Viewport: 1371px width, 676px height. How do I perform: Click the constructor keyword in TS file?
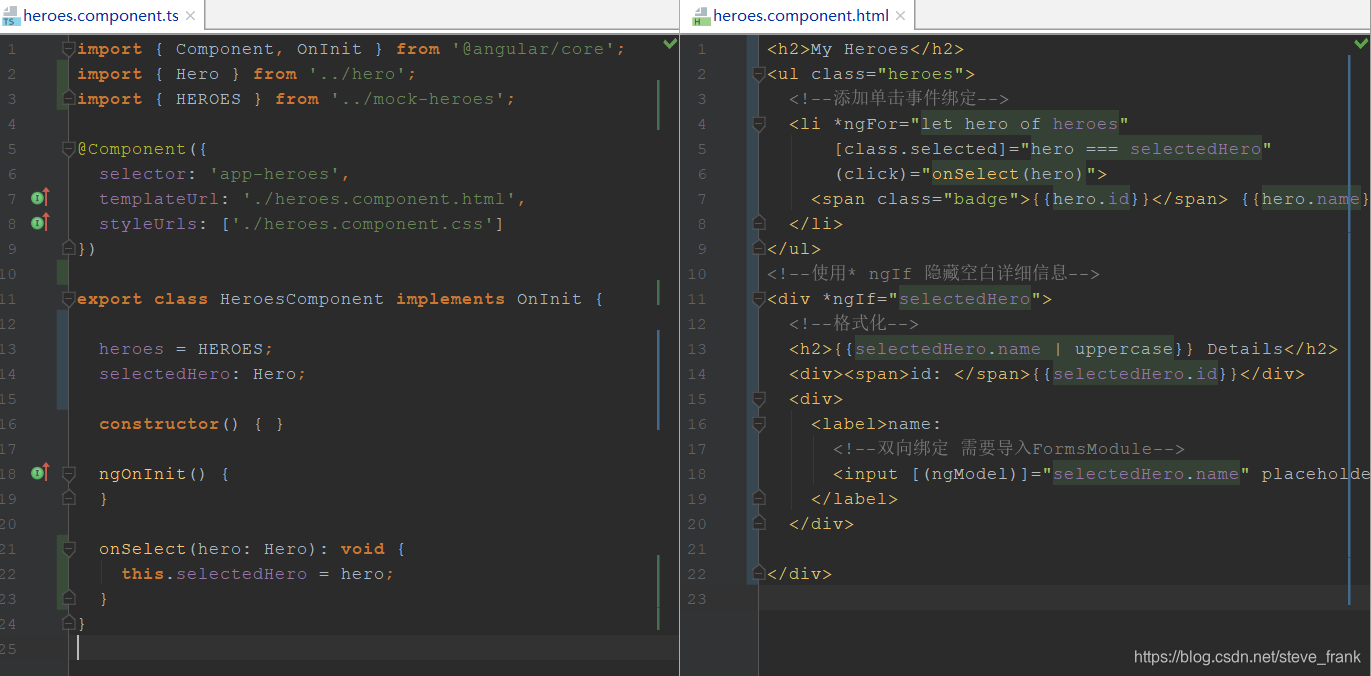[159, 424]
